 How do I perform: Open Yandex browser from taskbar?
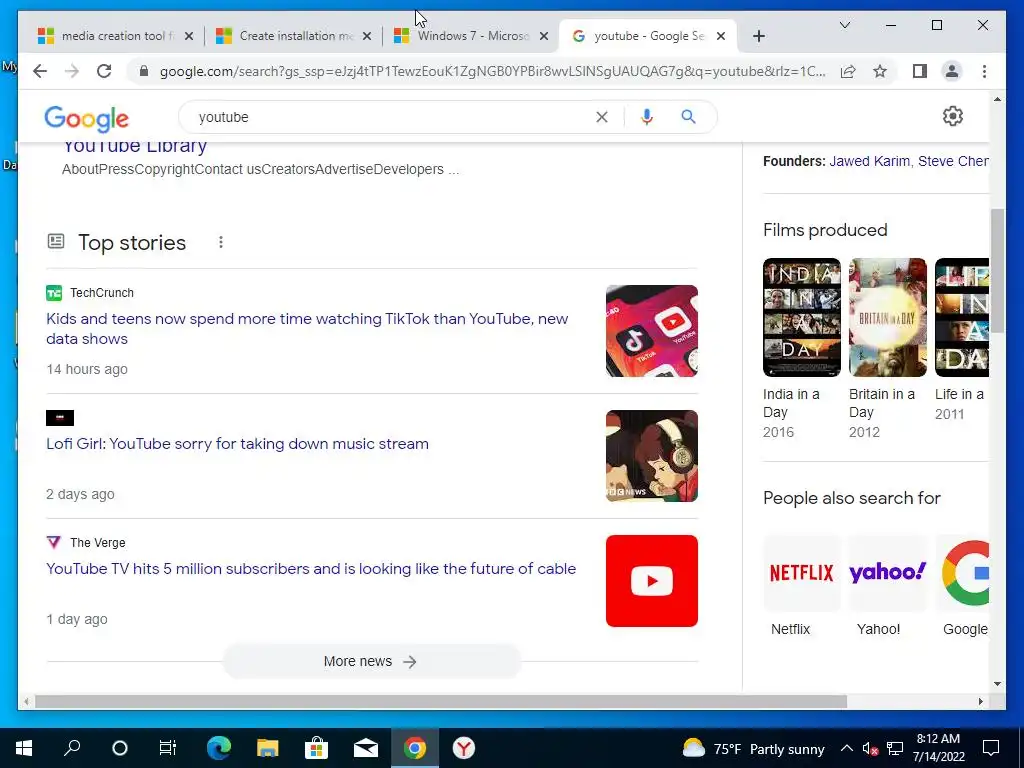tap(464, 748)
